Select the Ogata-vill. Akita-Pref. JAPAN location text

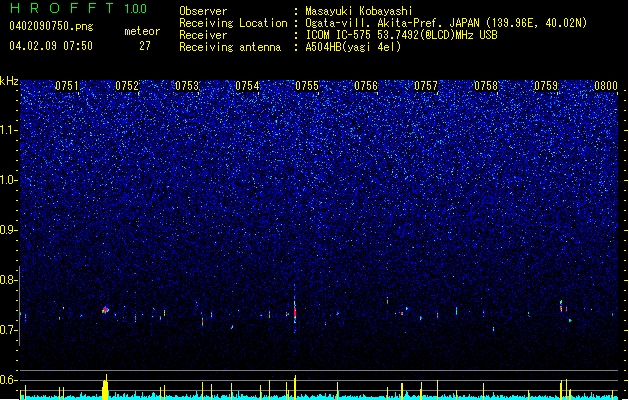point(446,23)
